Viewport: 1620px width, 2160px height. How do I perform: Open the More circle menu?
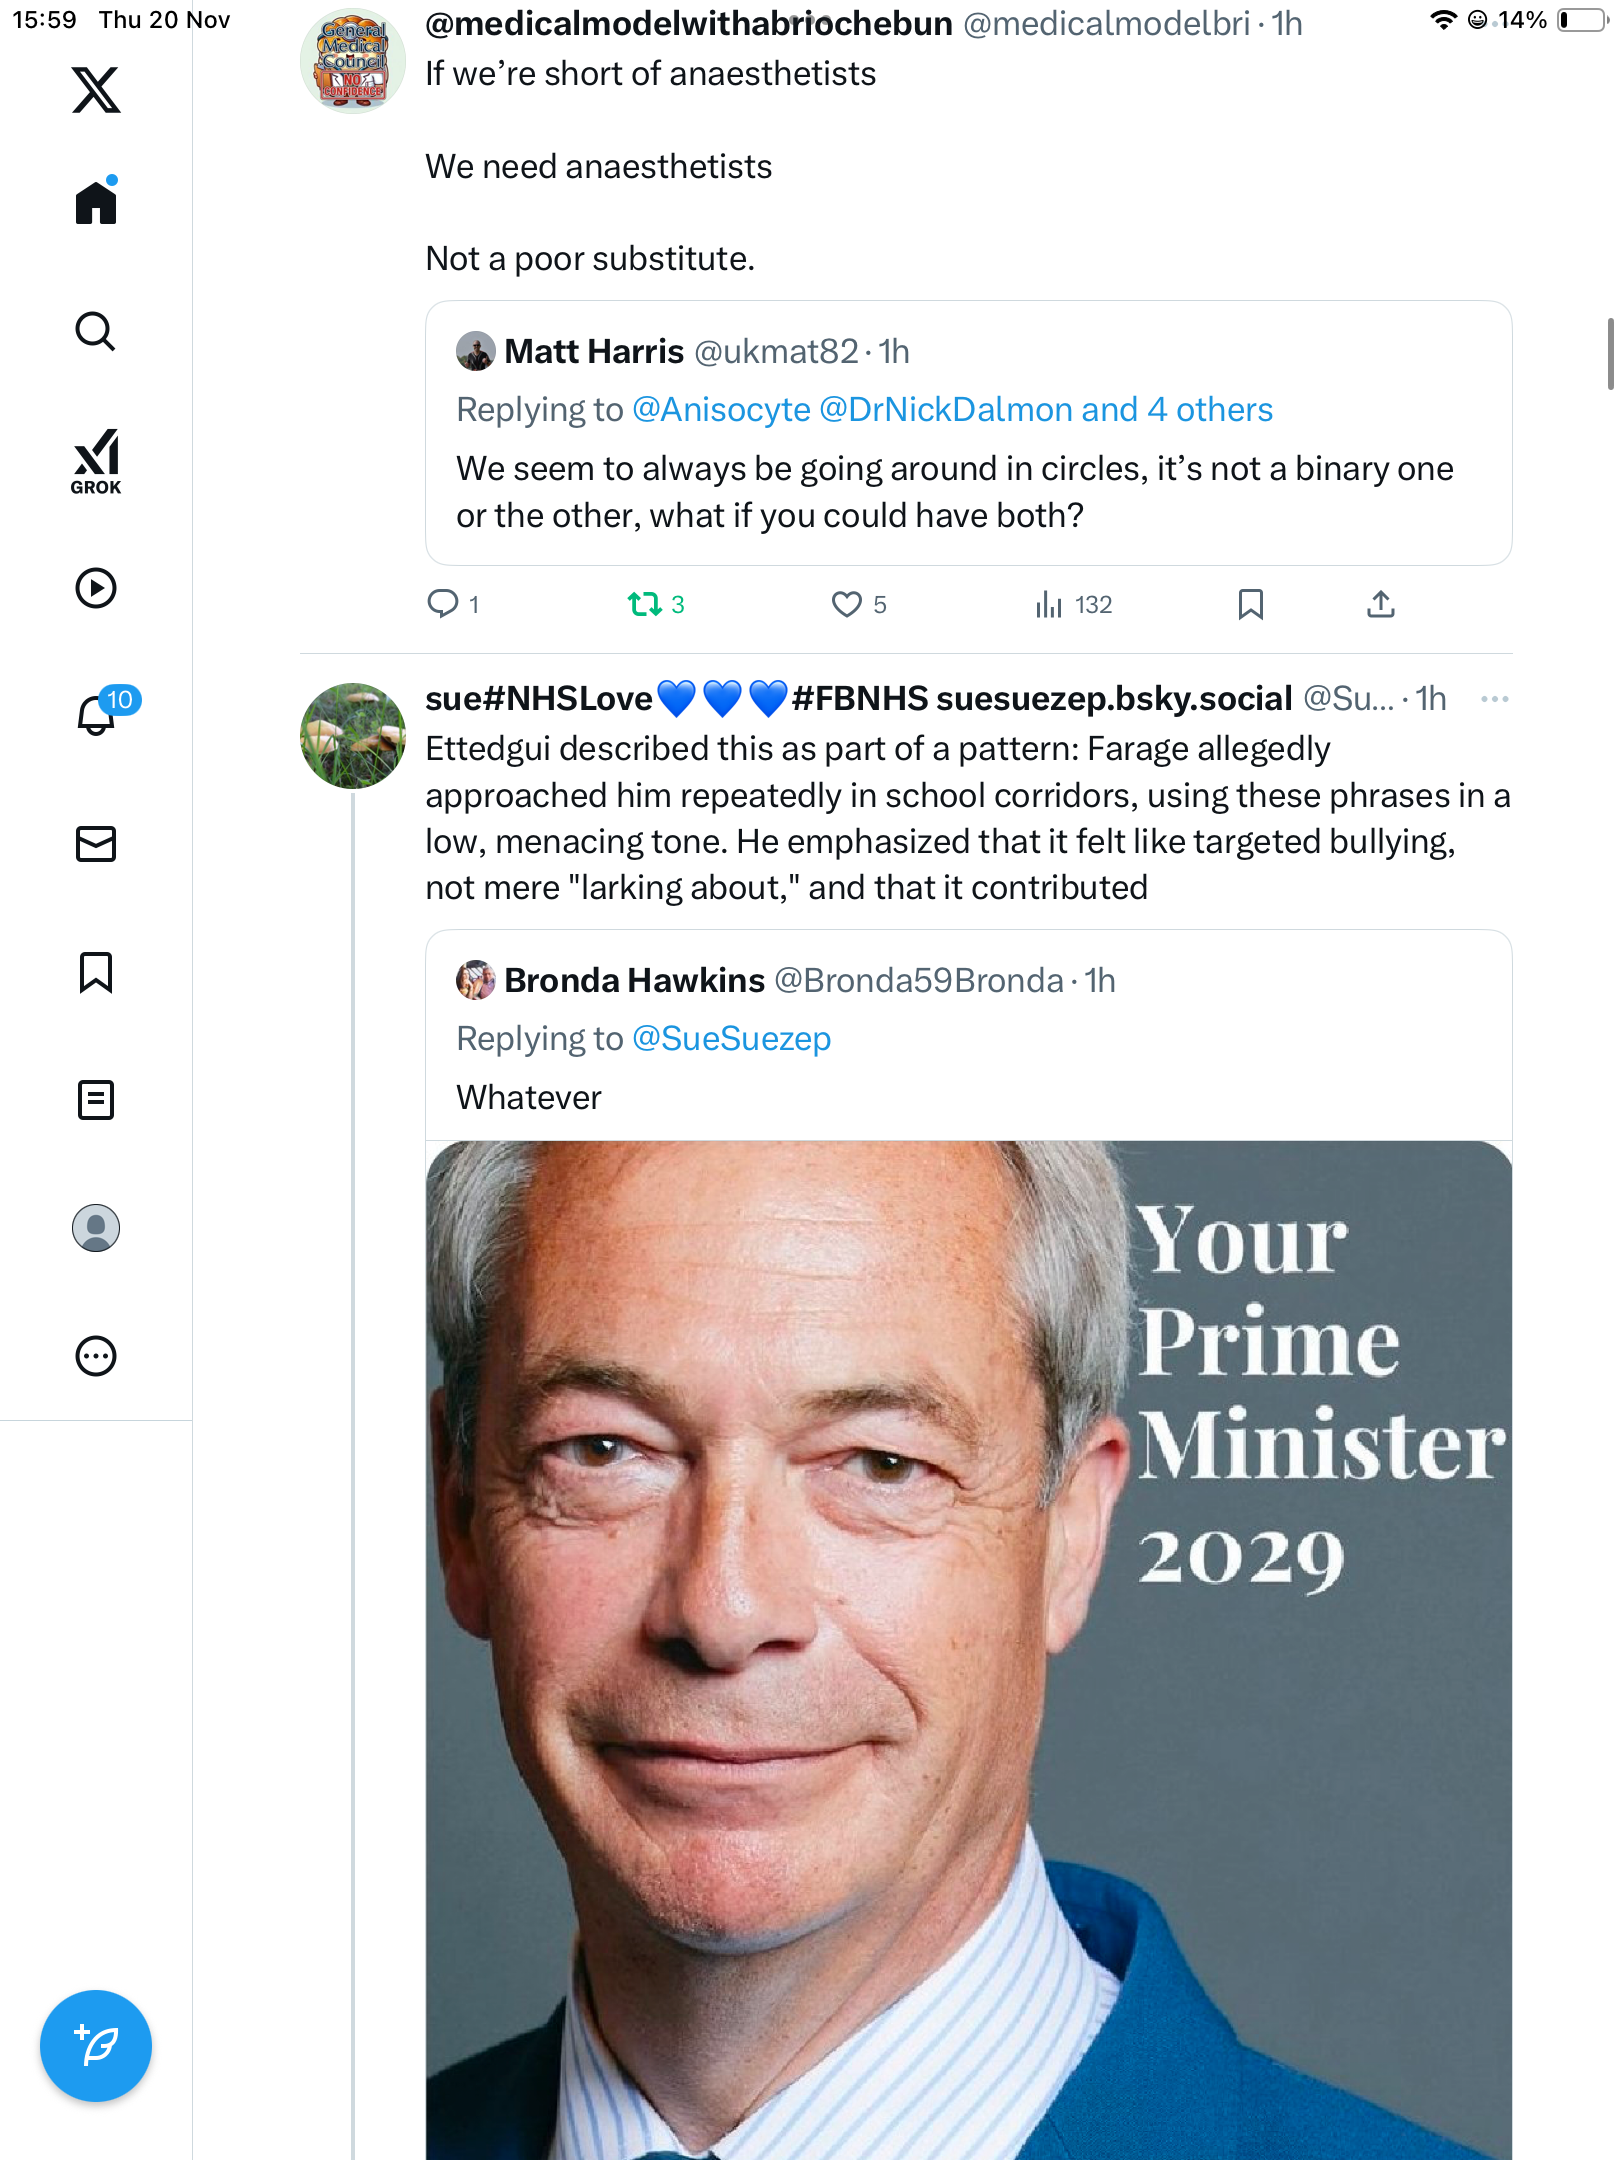pos(96,1356)
